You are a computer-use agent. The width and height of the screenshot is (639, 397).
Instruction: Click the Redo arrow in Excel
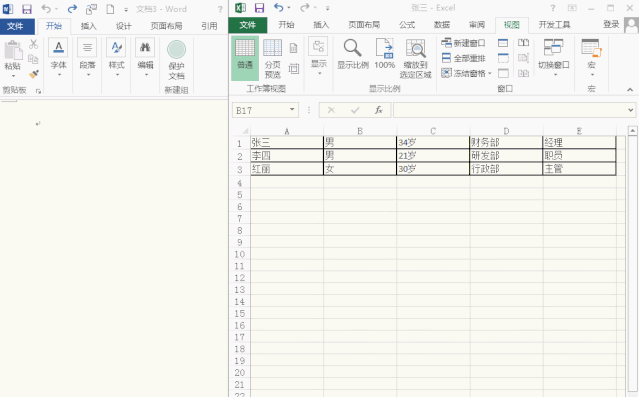pyautogui.click(x=305, y=7)
